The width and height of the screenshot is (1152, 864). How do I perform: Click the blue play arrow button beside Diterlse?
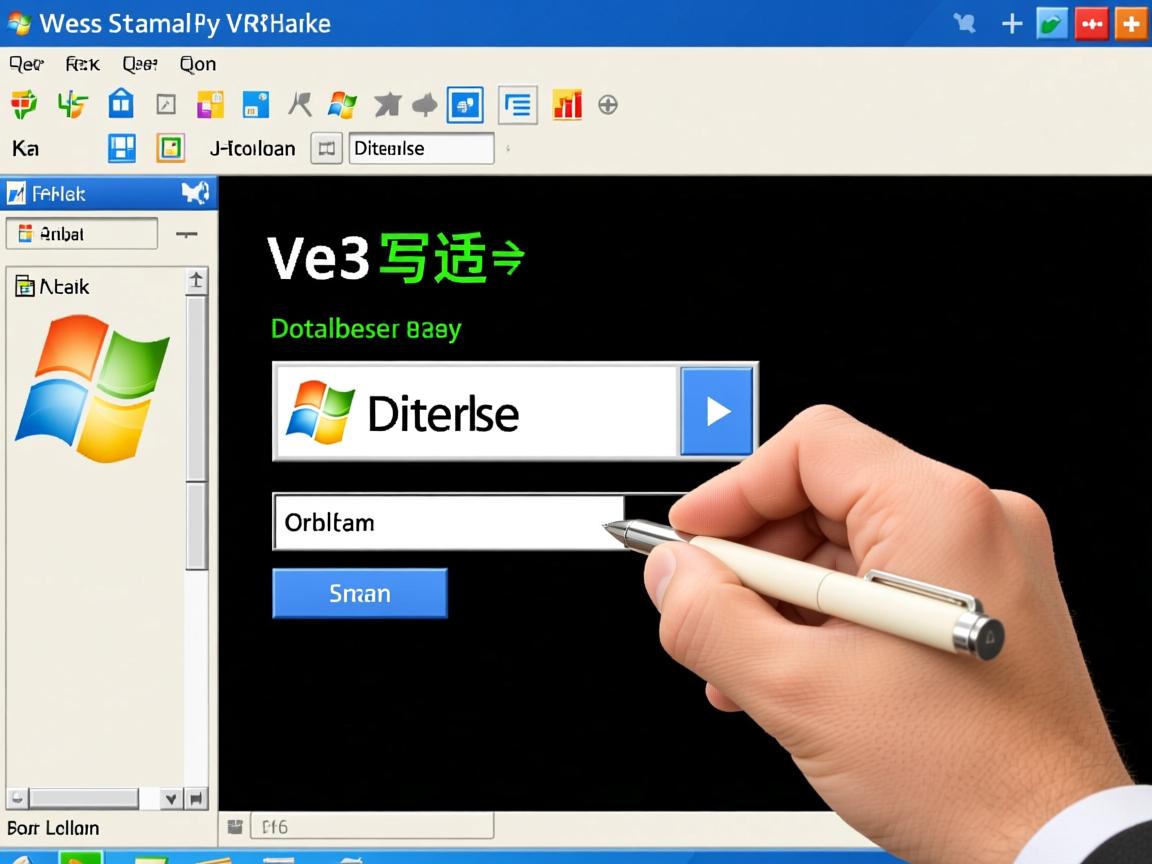tap(717, 411)
